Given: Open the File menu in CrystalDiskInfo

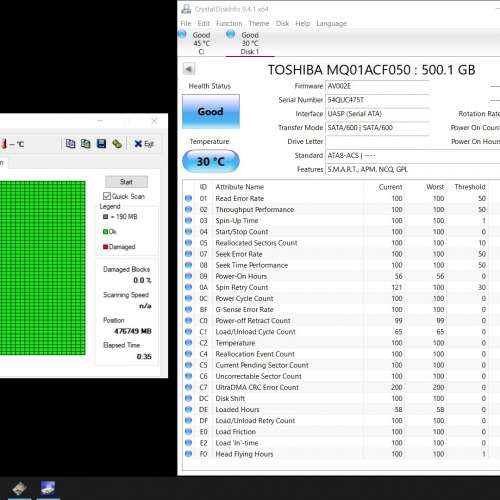Looking at the screenshot, I should 186,23.
